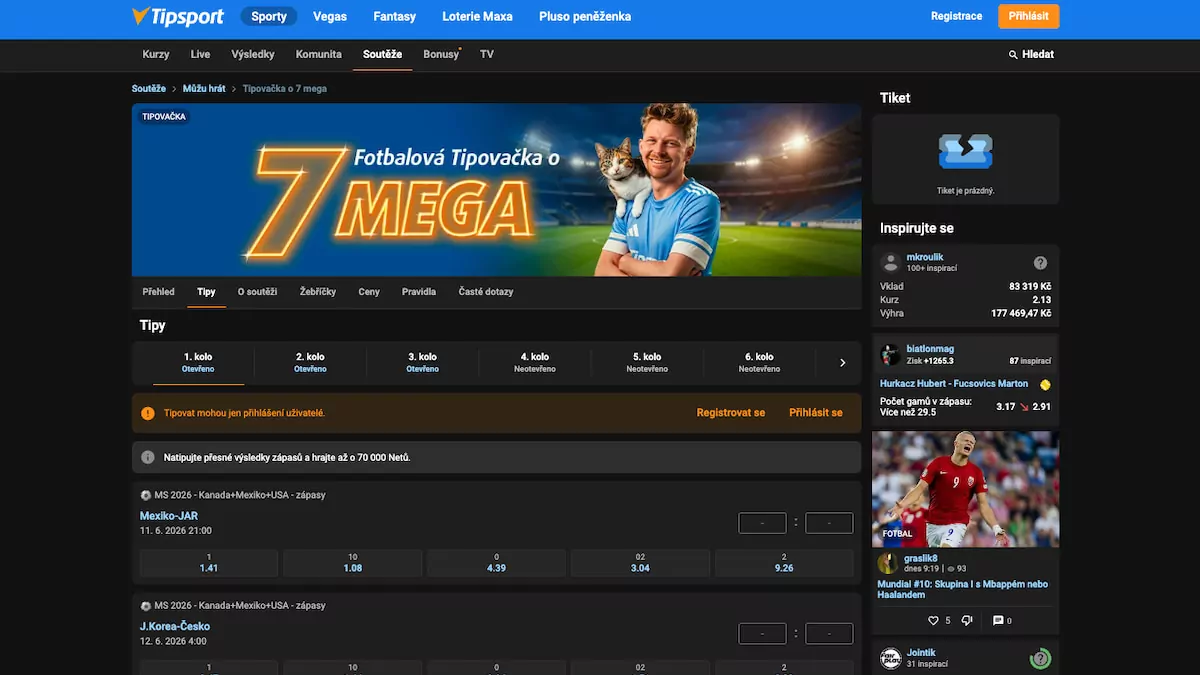Switch to Vegas section

(330, 16)
